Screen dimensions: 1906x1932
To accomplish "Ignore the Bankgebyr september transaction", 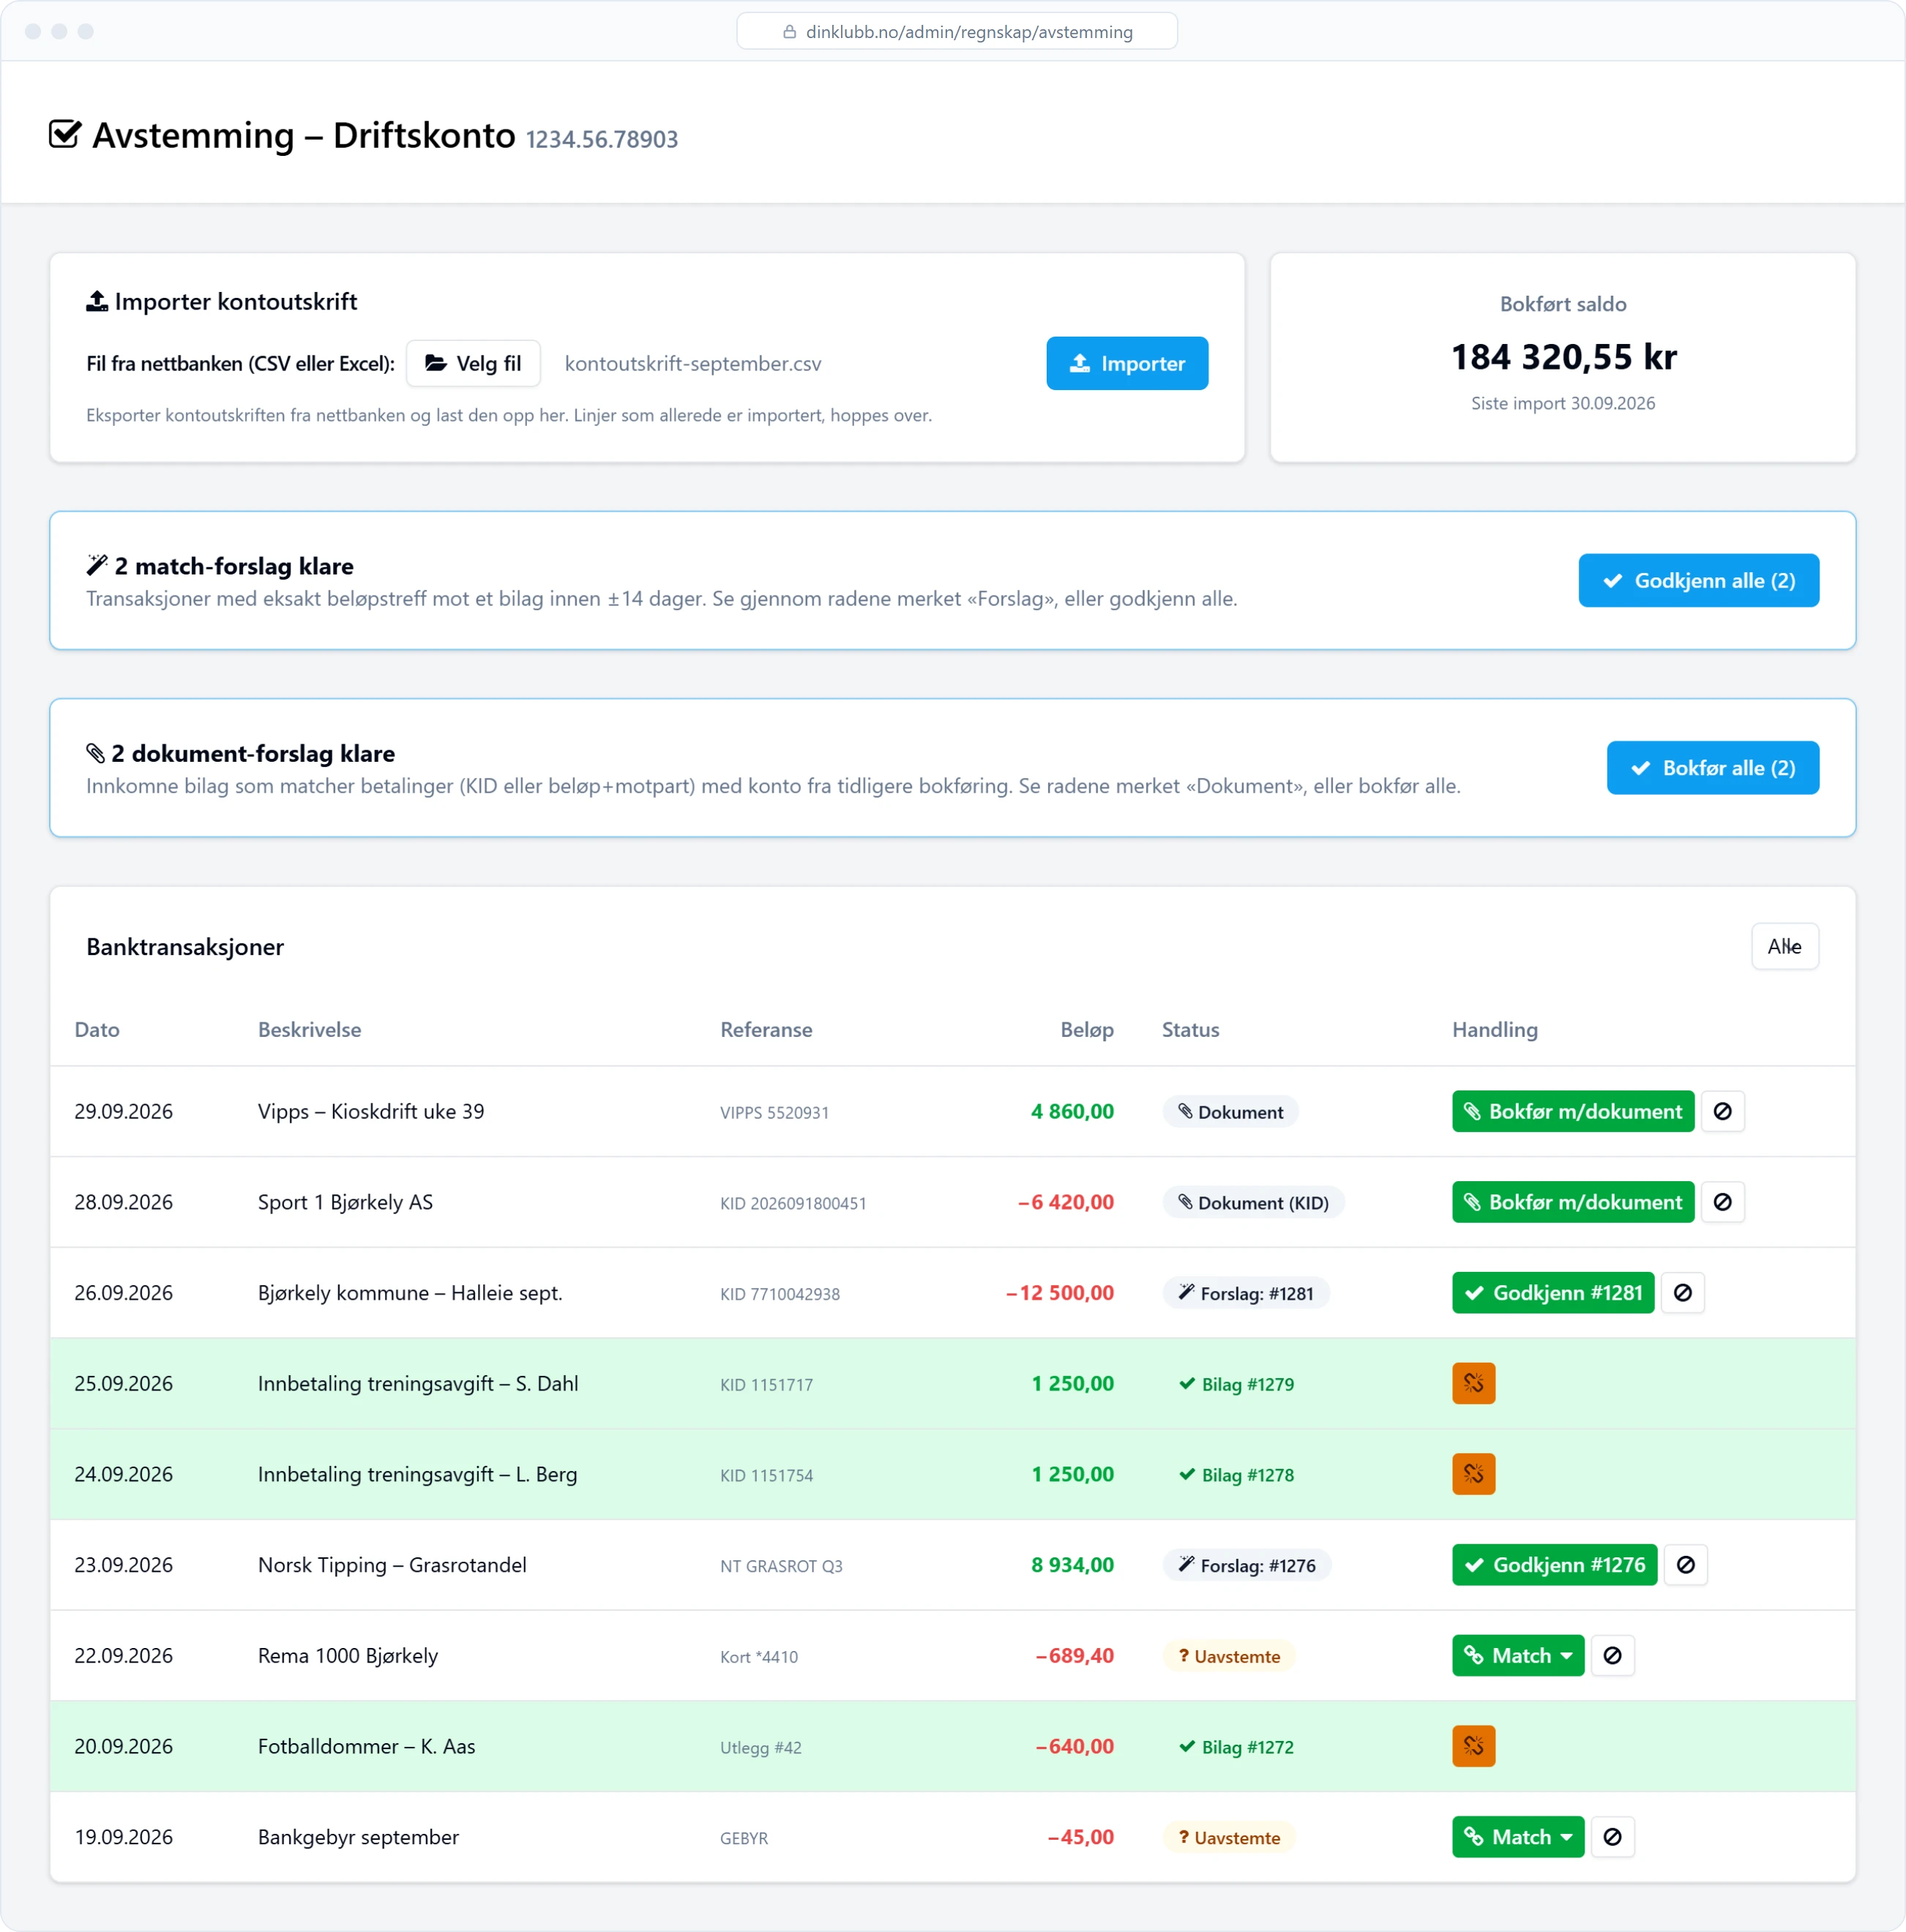I will coord(1612,1837).
